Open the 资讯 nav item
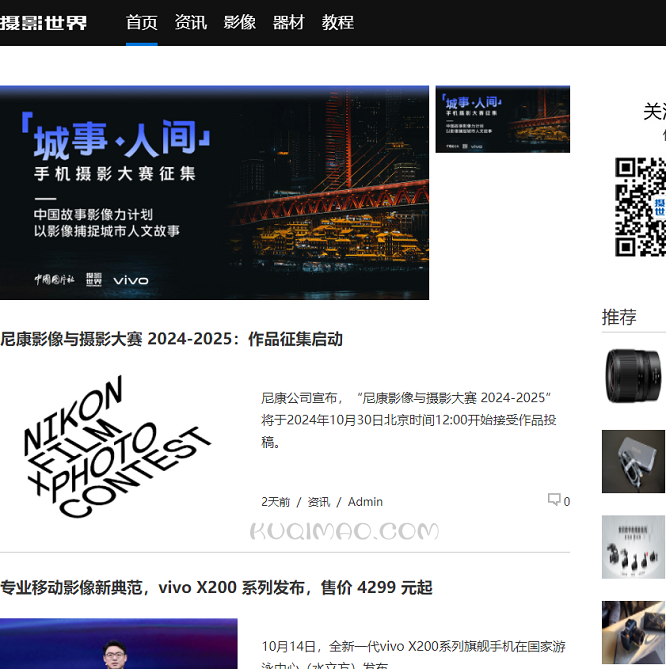The width and height of the screenshot is (666, 669). [x=191, y=23]
